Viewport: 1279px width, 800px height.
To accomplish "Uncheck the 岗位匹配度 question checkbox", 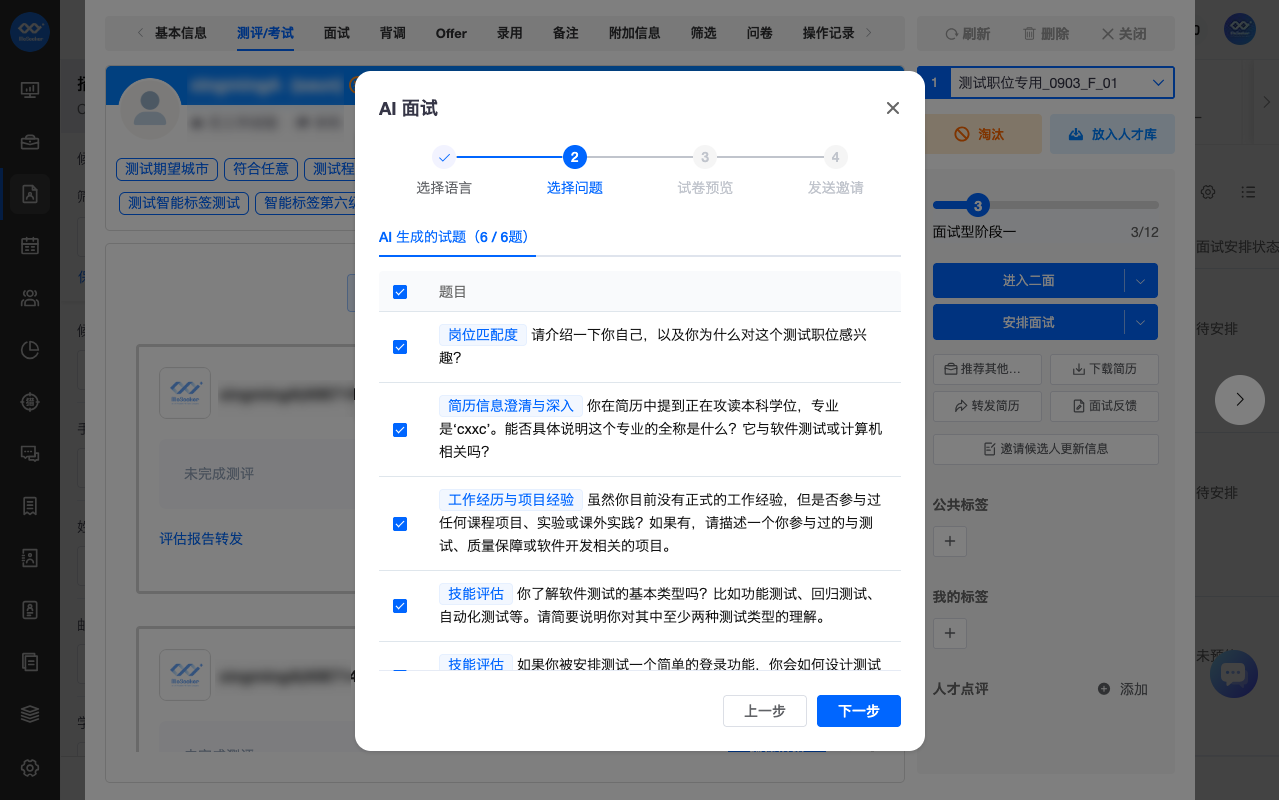I will point(400,347).
